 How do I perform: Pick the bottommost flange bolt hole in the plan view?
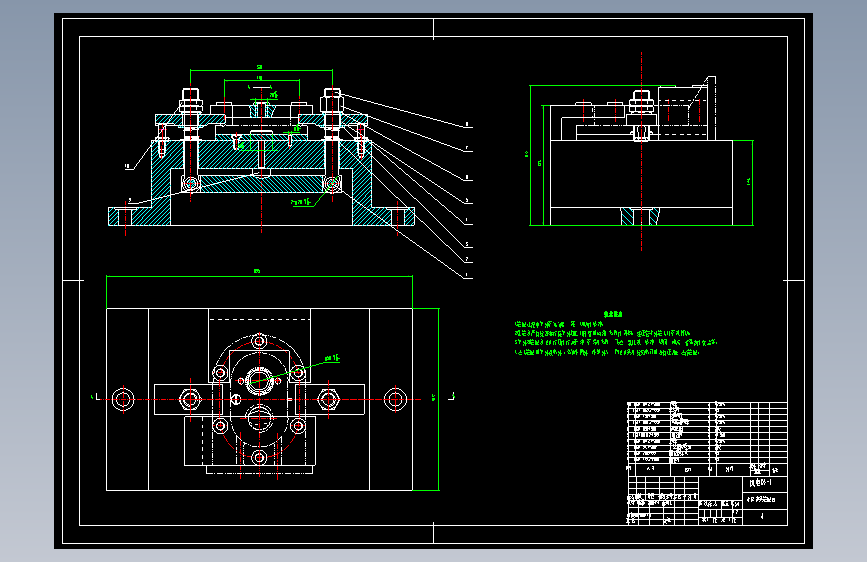(259, 457)
